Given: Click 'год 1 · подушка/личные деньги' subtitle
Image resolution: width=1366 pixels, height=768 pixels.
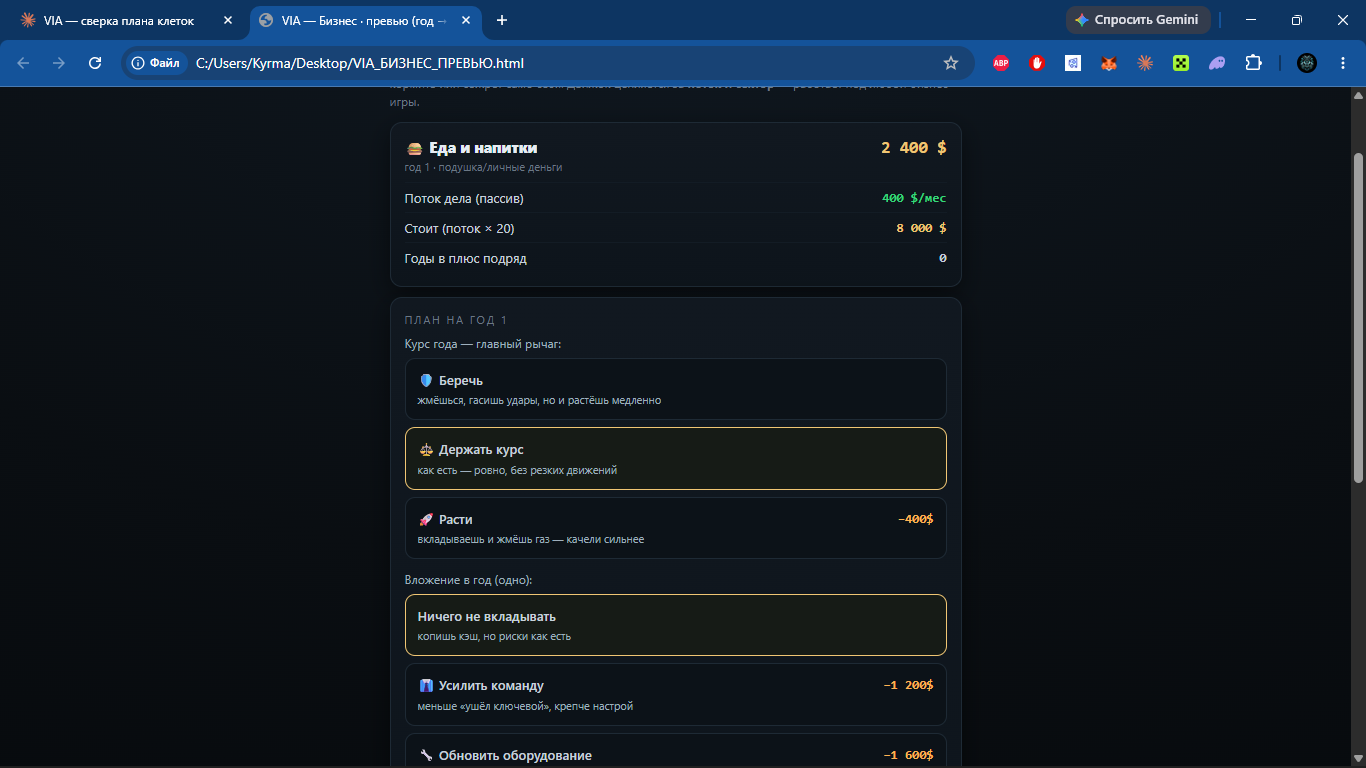Looking at the screenshot, I should point(483,167).
